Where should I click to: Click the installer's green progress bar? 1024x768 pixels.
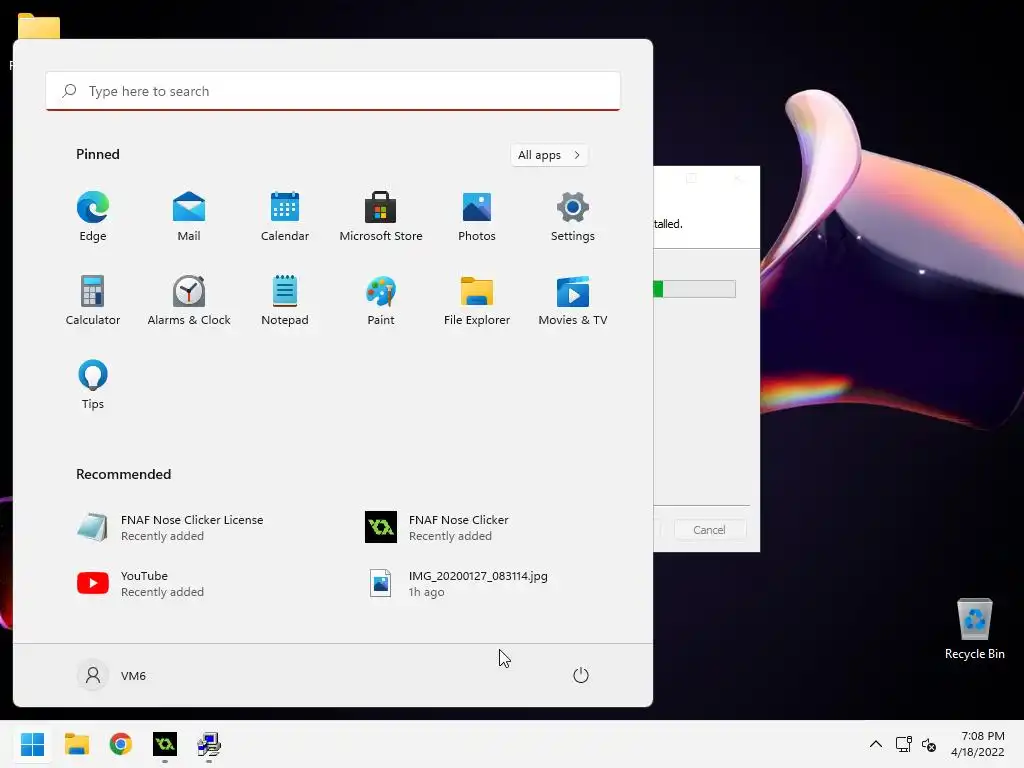(694, 289)
